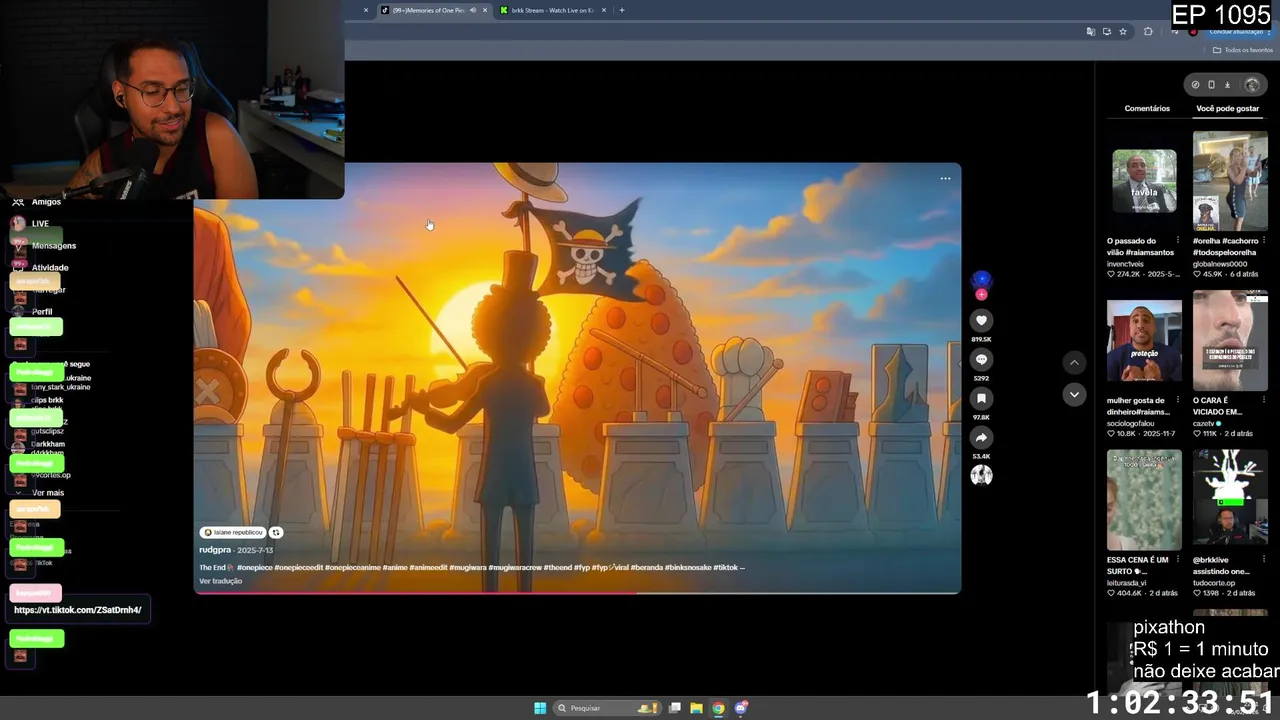Click Ver tradução under the caption
The image size is (1280, 720).
click(x=220, y=581)
